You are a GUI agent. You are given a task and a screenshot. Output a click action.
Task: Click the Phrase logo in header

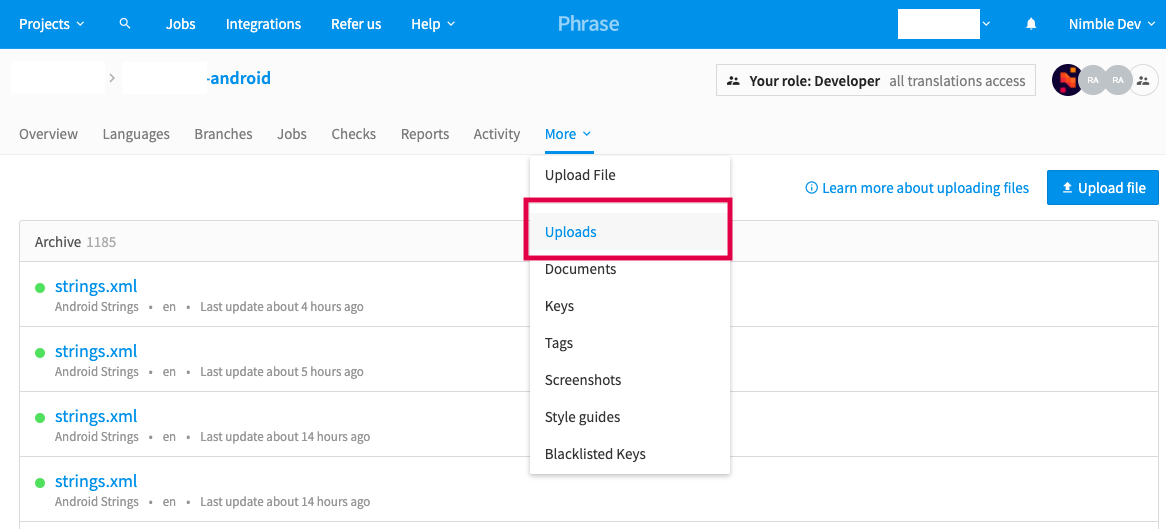coord(588,24)
